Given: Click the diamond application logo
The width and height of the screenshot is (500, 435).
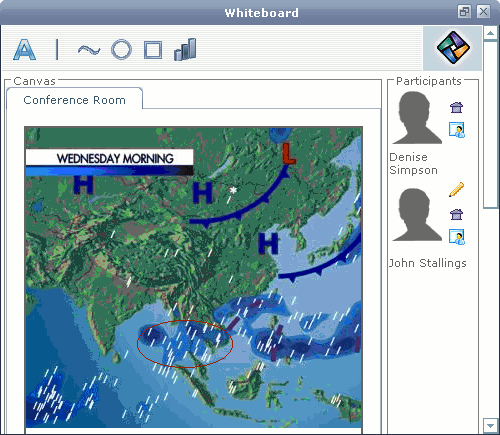Looking at the screenshot, I should pos(453,48).
